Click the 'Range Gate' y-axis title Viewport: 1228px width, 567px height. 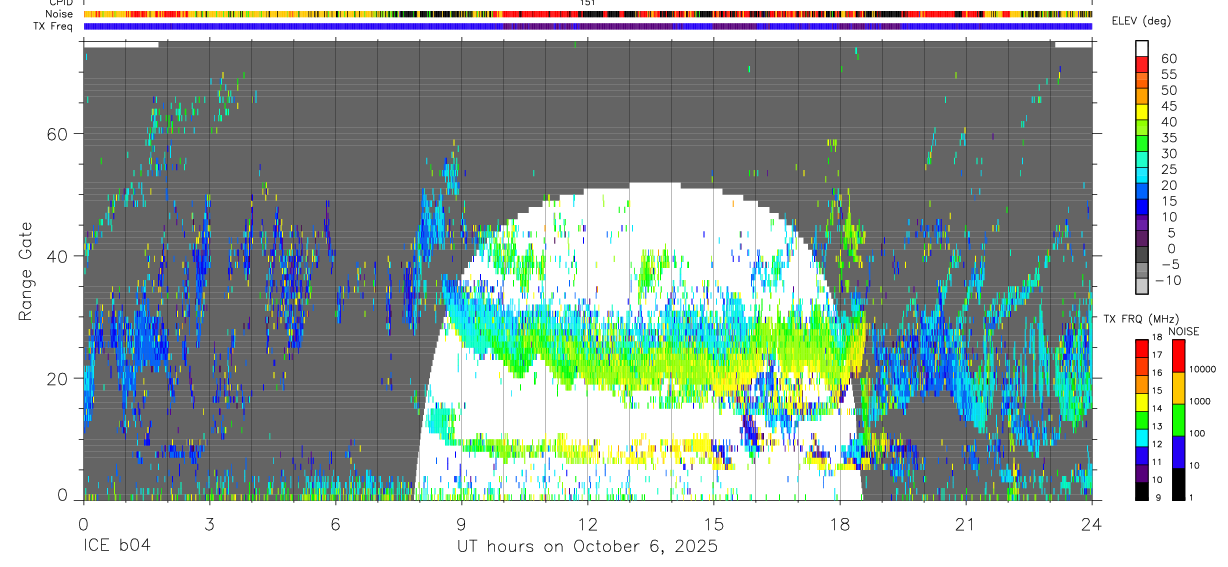click(26, 272)
